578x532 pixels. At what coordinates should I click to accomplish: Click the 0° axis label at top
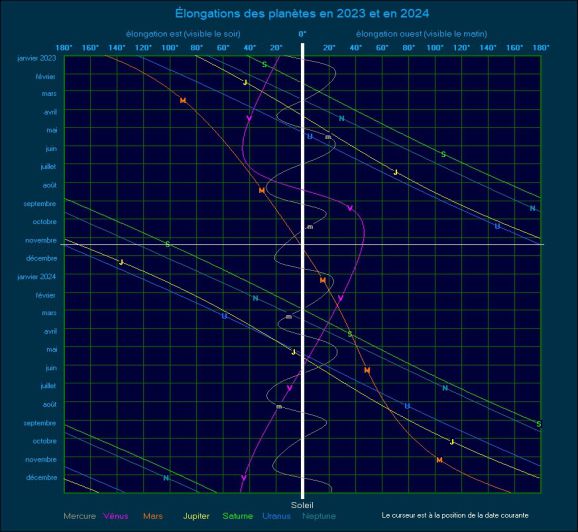pyautogui.click(x=302, y=34)
